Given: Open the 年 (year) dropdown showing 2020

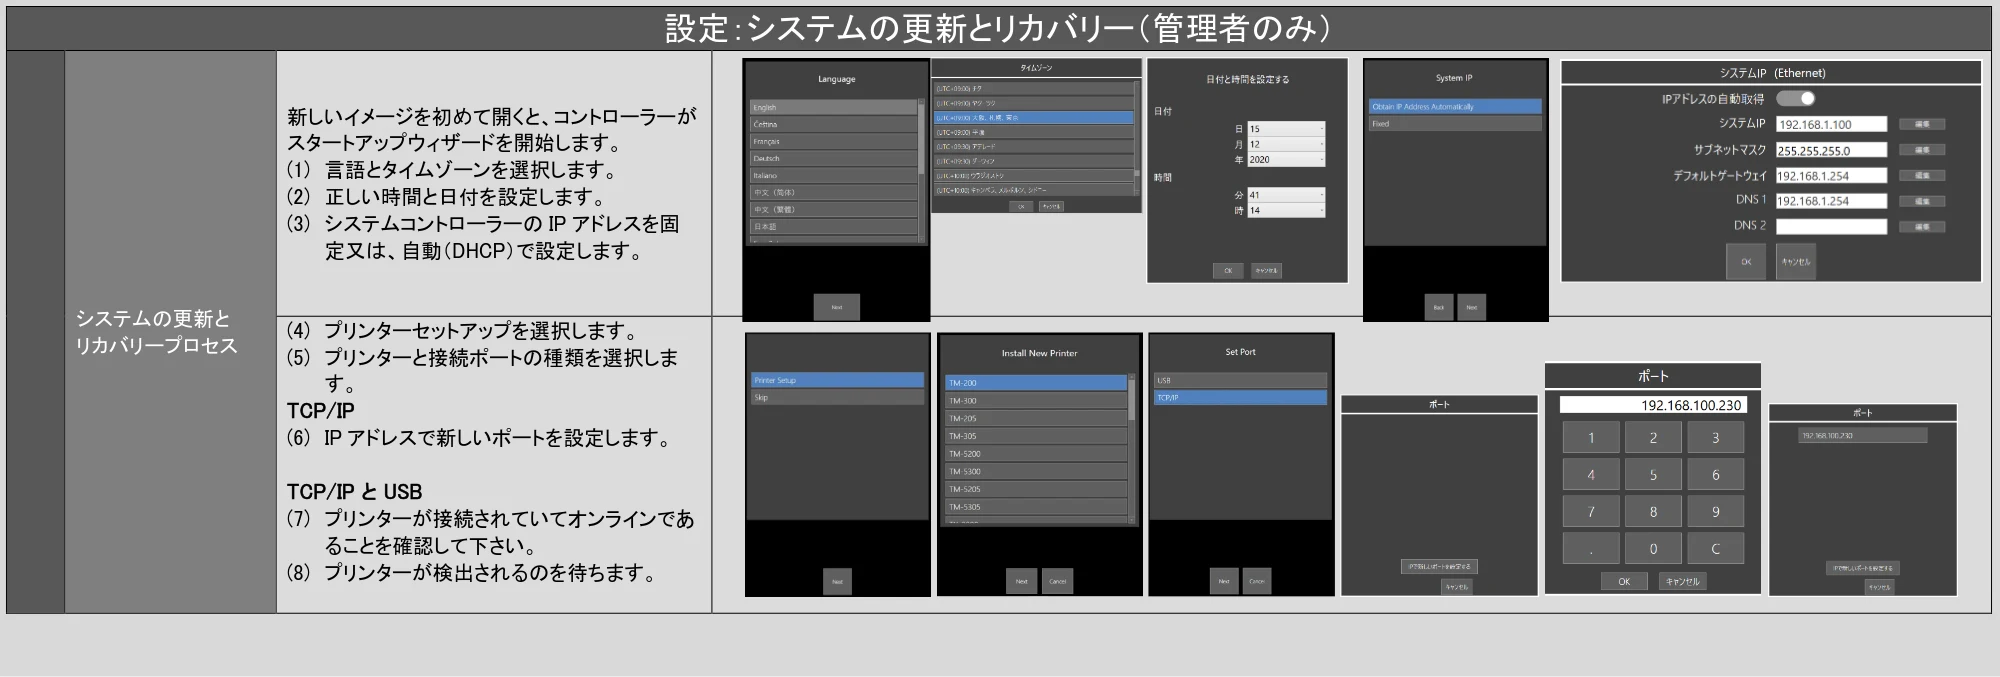Looking at the screenshot, I should (1286, 159).
